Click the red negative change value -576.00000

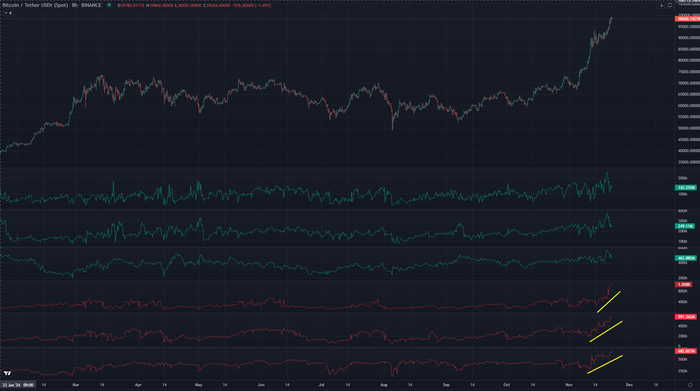[x=244, y=6]
